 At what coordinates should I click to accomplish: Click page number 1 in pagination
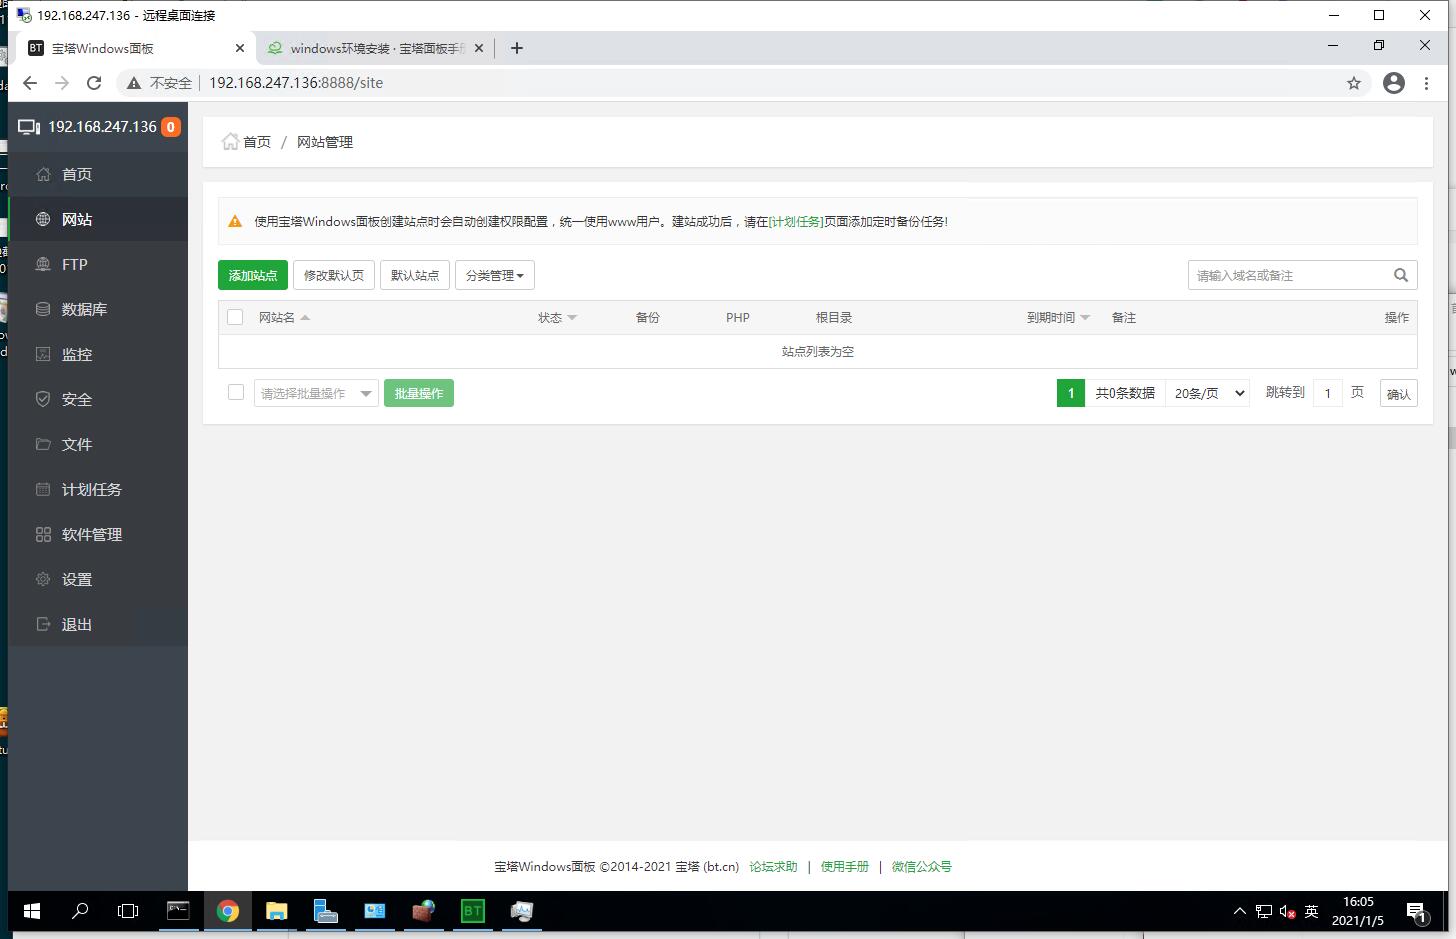tap(1071, 393)
